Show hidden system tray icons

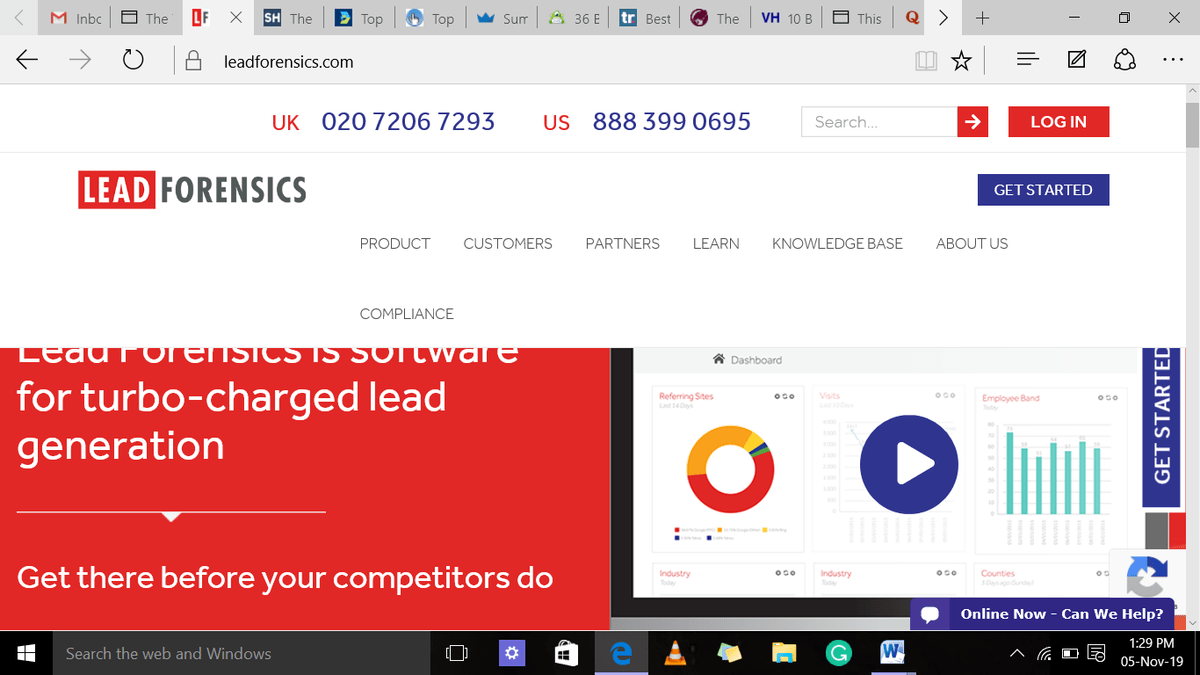tap(1017, 654)
